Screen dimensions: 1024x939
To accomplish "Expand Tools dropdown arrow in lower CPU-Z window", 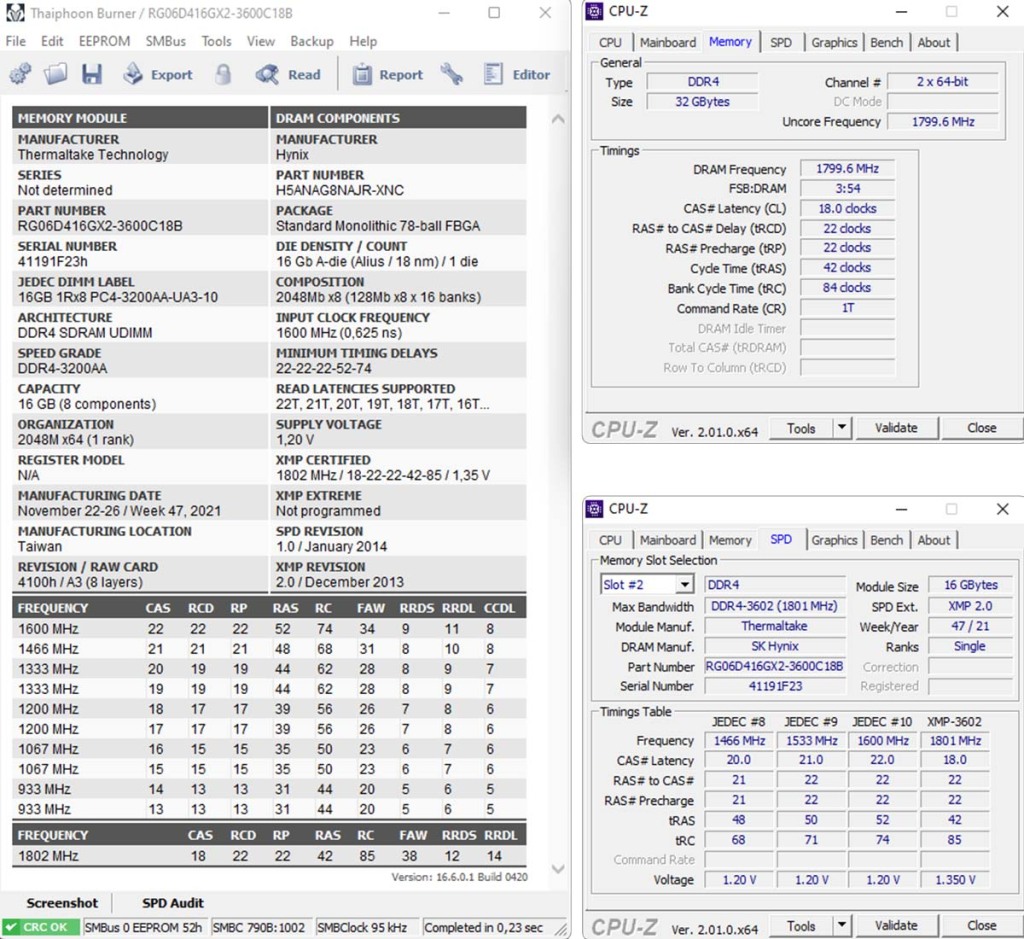I will [842, 925].
